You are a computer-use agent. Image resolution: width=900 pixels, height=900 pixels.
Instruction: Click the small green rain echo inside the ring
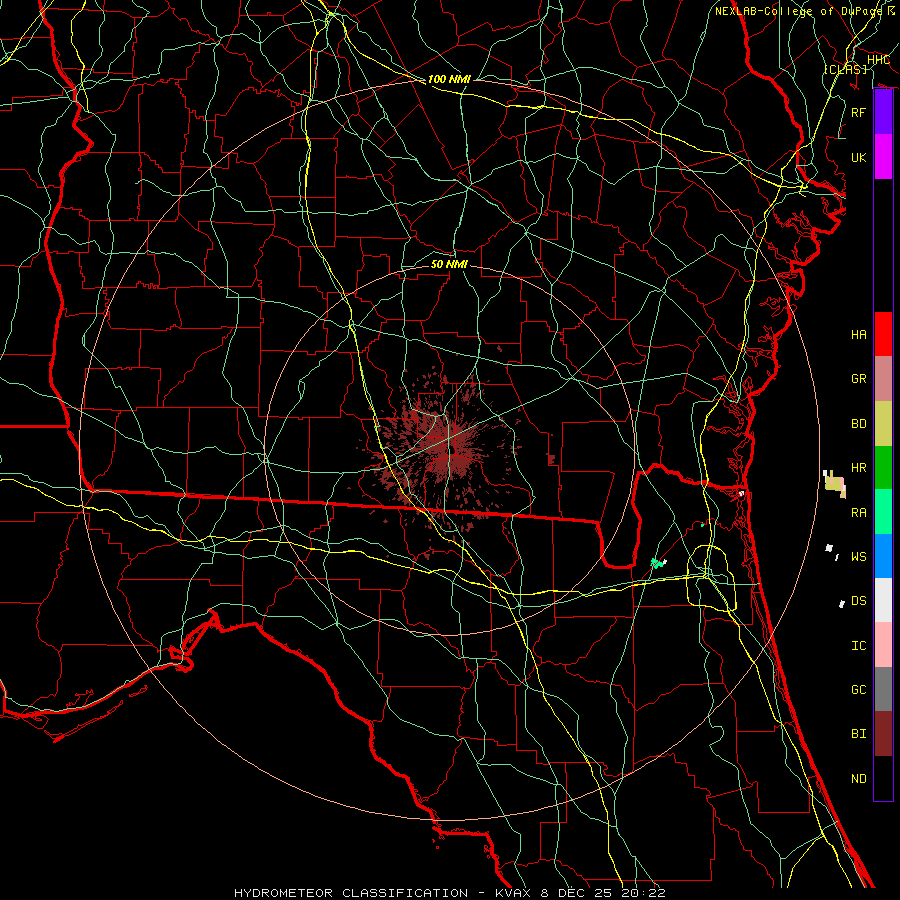tap(658, 562)
